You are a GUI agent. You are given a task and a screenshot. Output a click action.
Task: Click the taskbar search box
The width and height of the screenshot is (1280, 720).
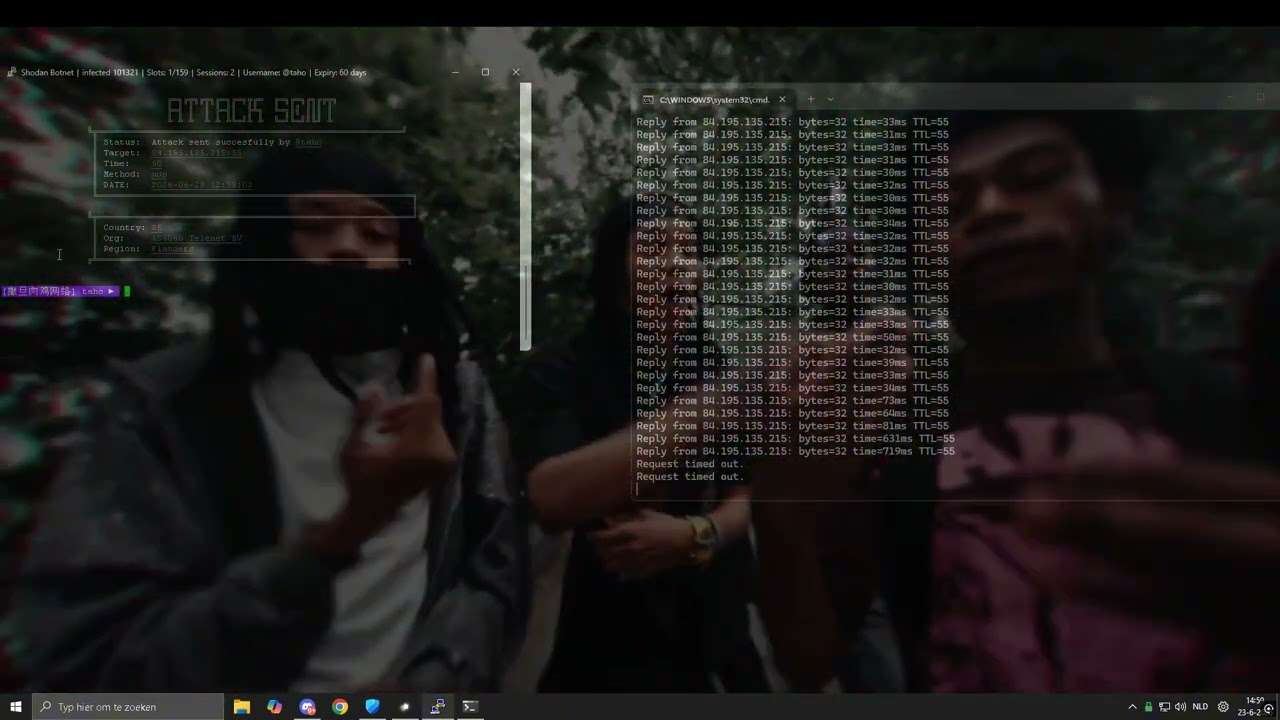click(128, 707)
